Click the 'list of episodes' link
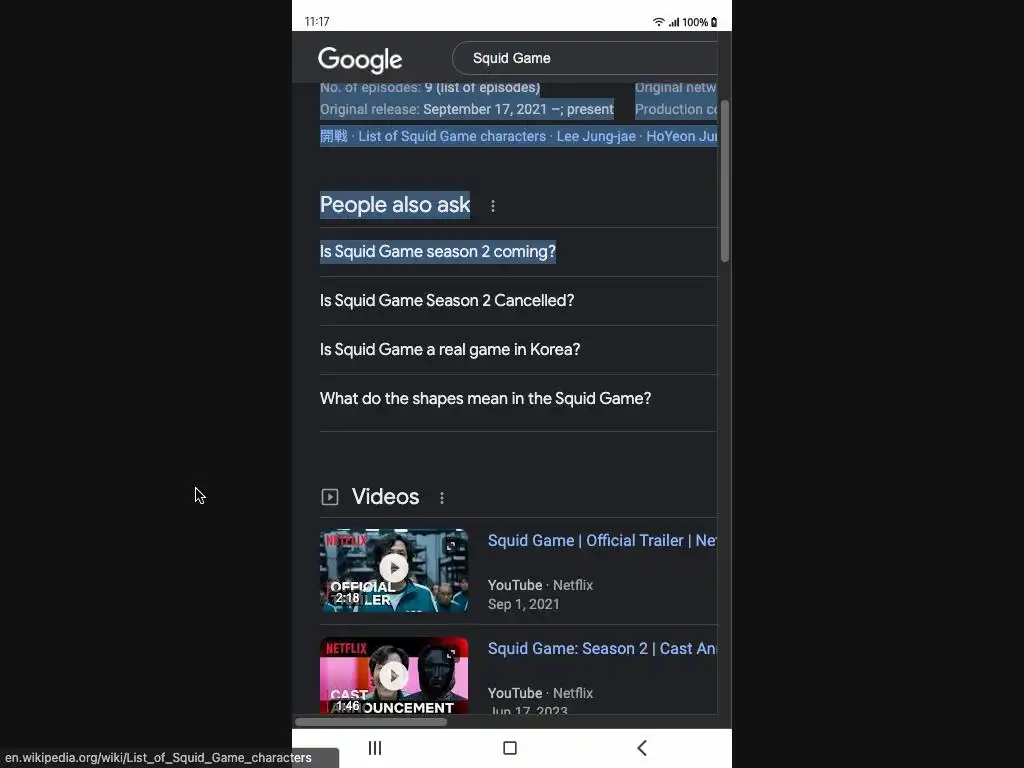This screenshot has width=1024, height=768. click(x=488, y=88)
